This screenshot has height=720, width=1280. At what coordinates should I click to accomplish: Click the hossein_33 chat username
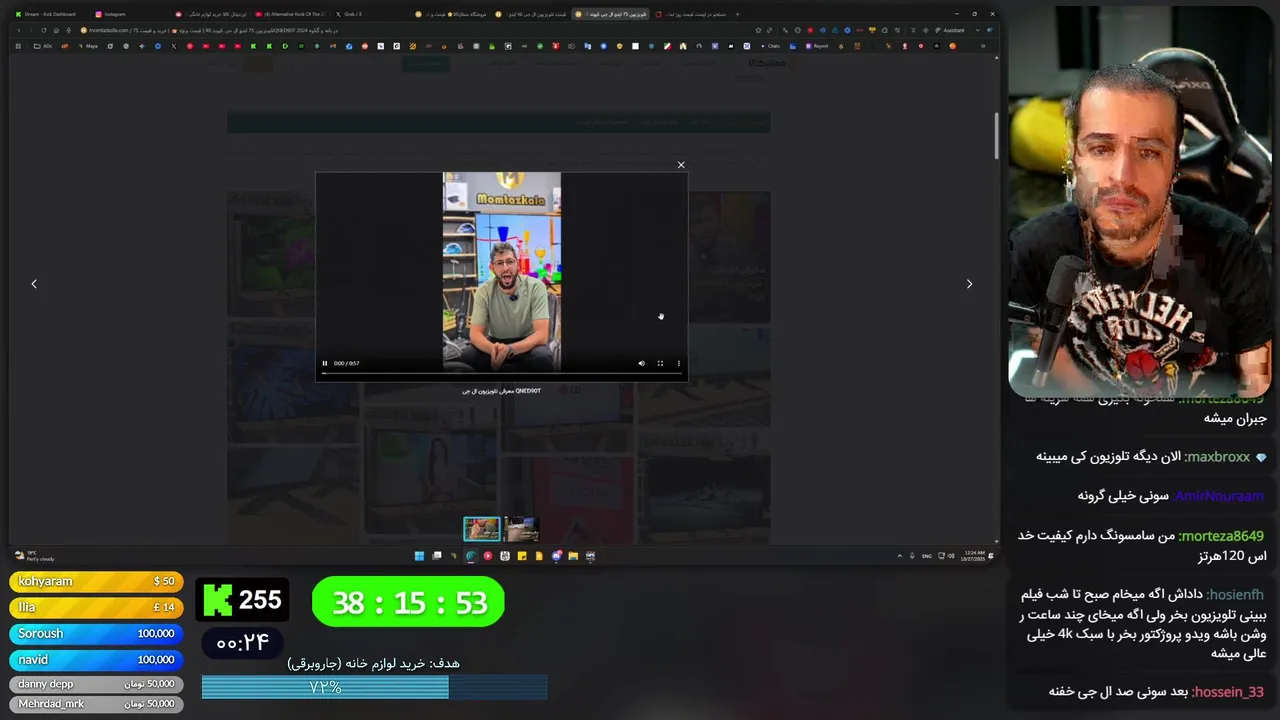(x=1228, y=692)
